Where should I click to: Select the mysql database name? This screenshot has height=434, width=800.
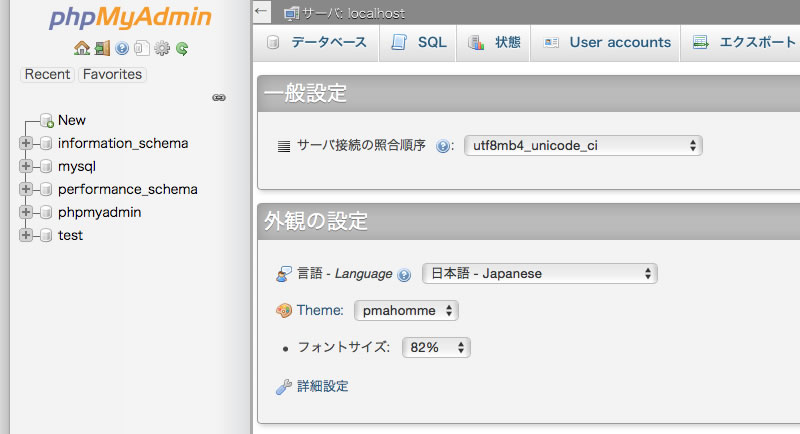point(77,166)
